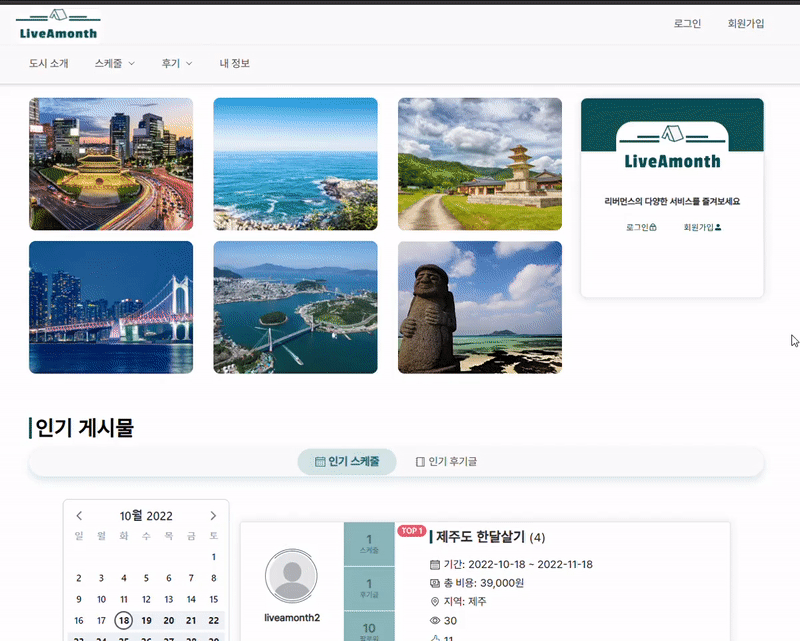Go to next month in calendar
The width and height of the screenshot is (800, 641).
click(x=213, y=516)
